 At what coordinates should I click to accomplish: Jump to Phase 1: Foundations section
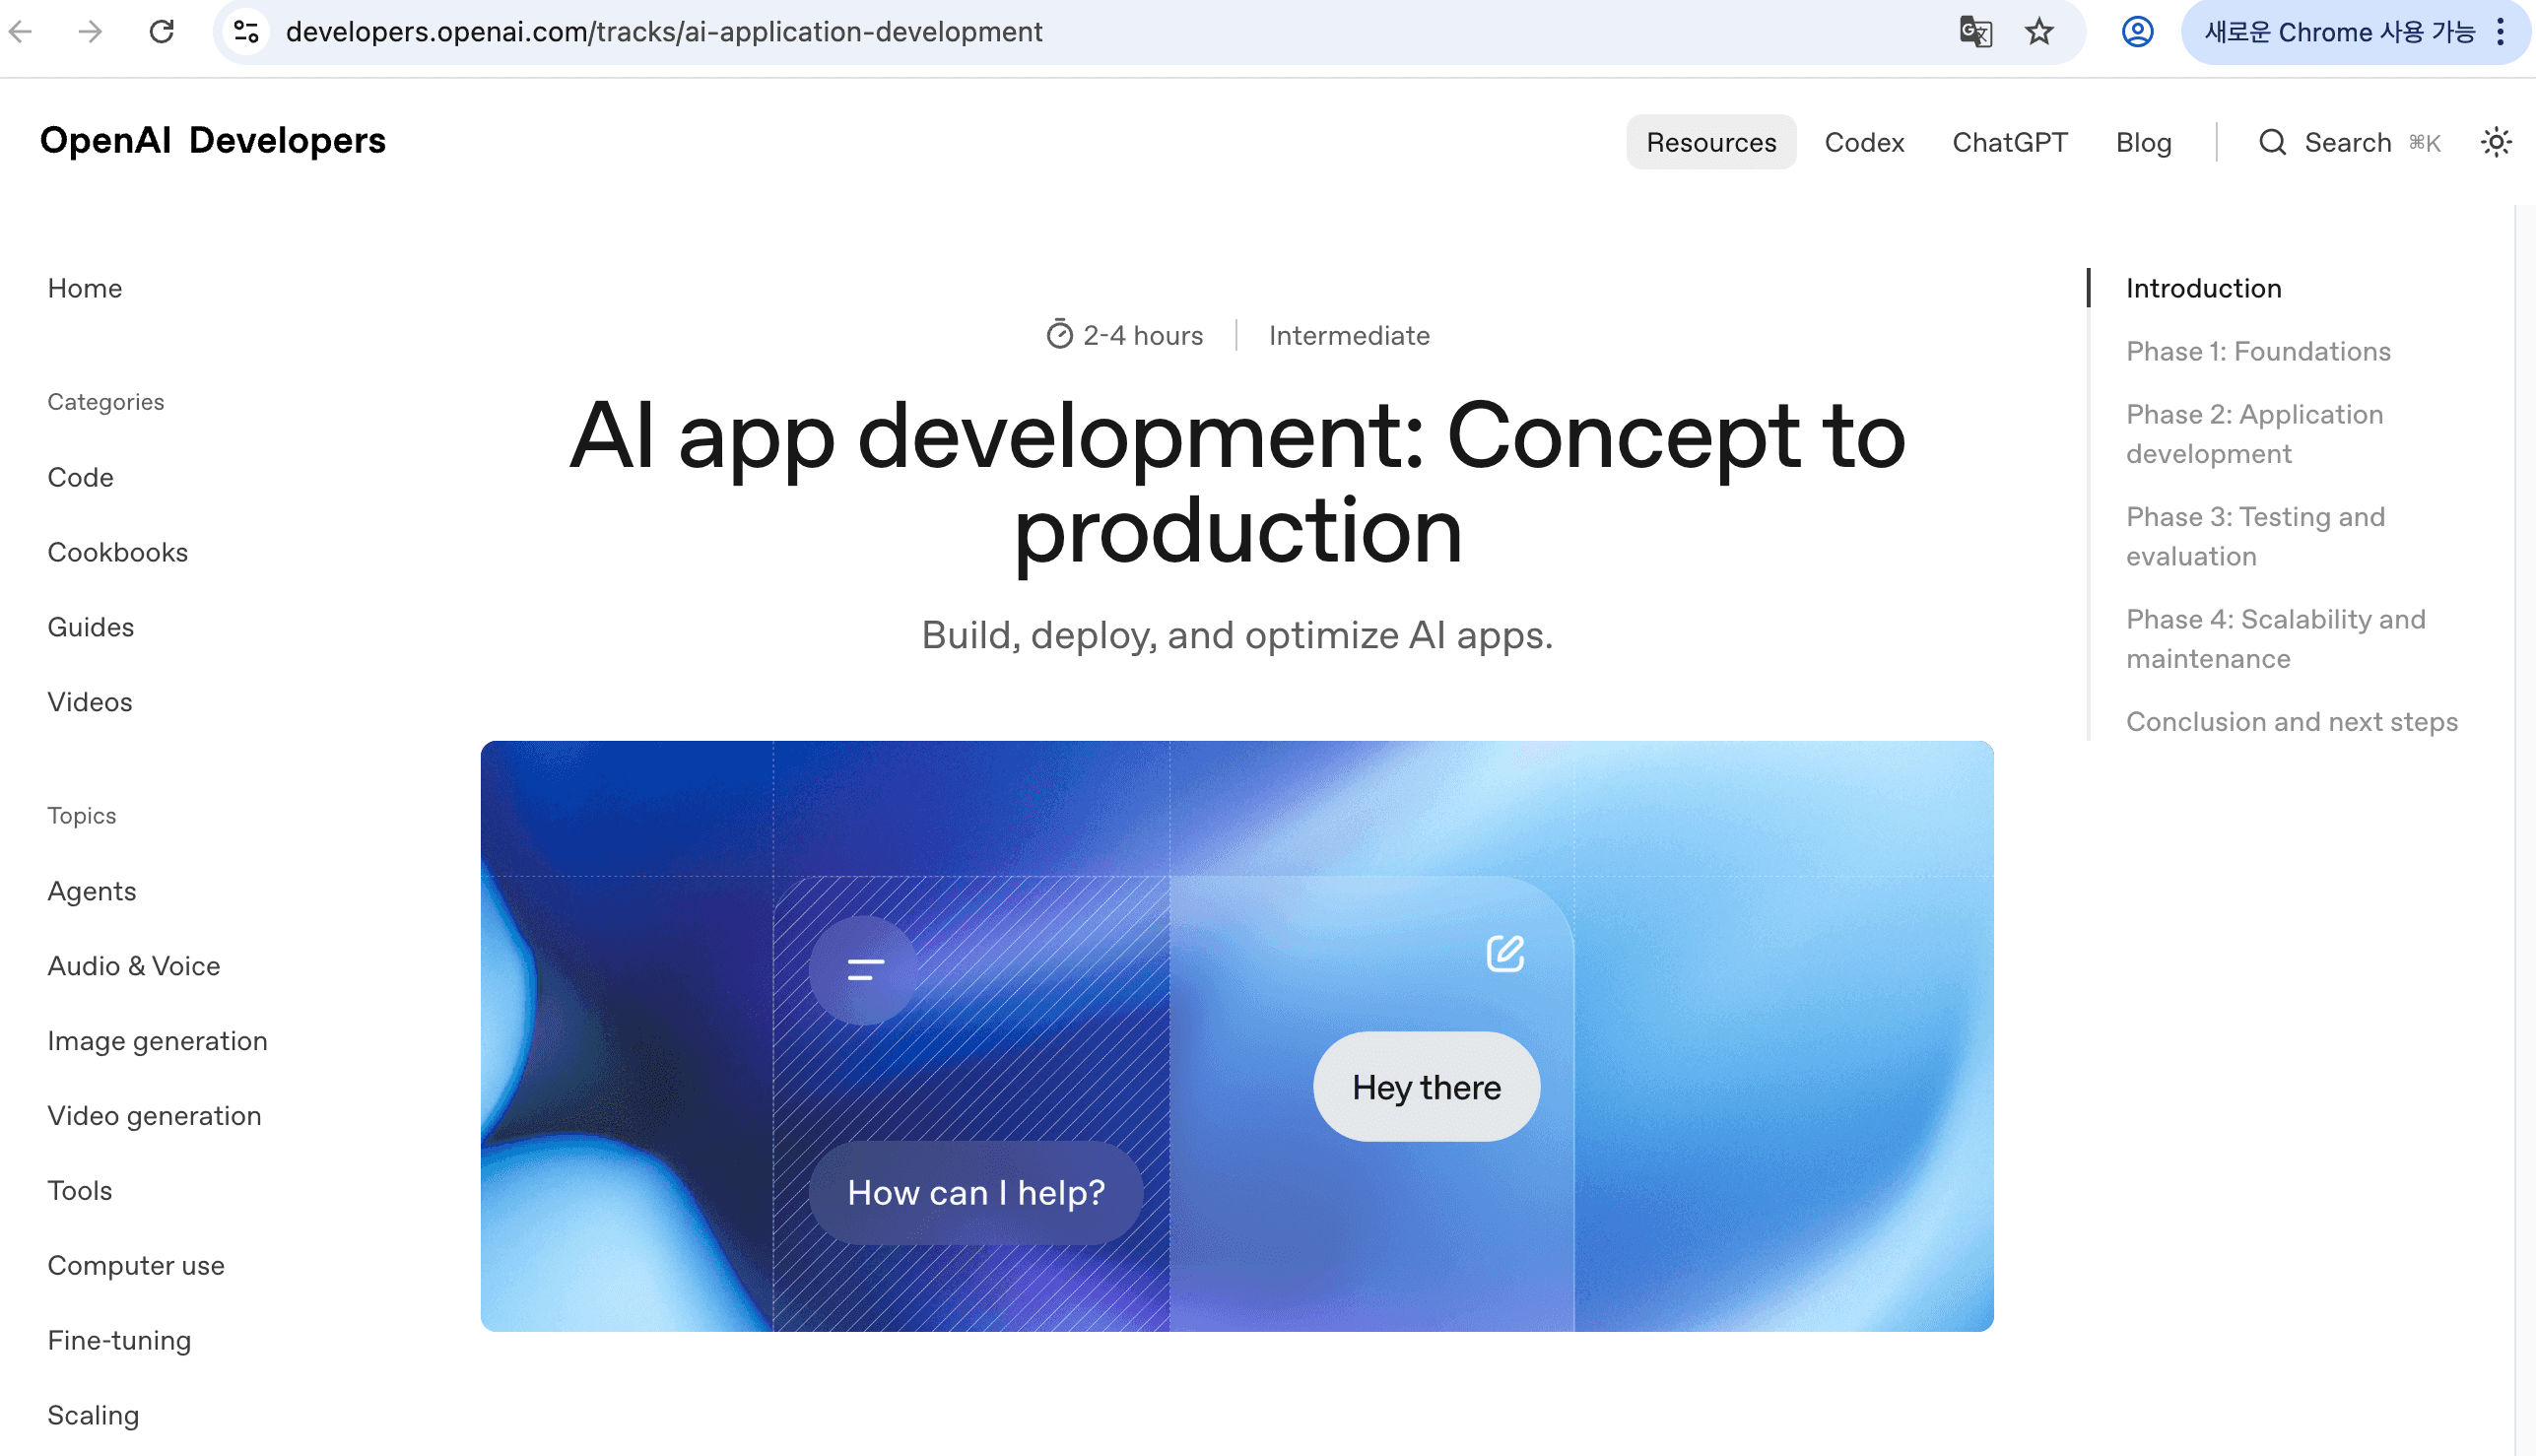click(x=2258, y=351)
